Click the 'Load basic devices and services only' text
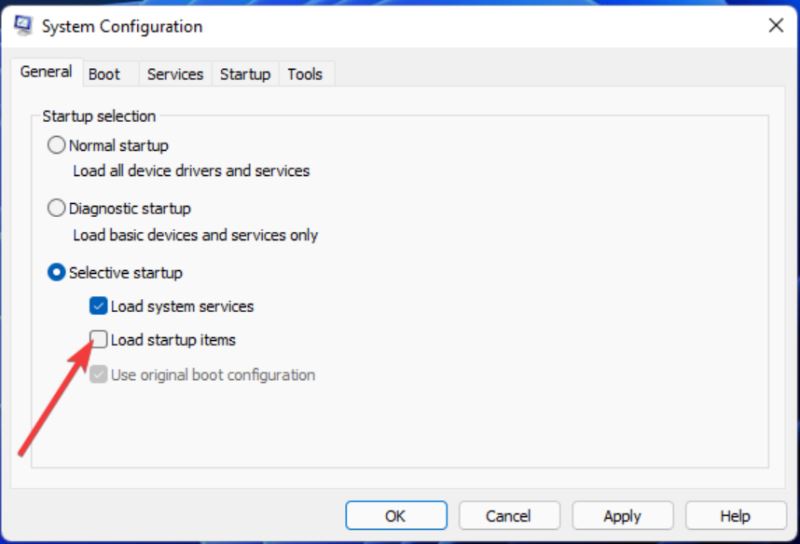Screen dimensions: 800x544 click(195, 235)
